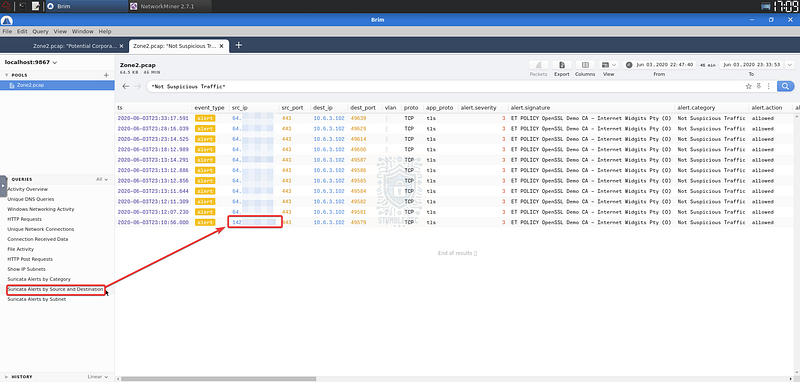Expand the History section
The height and width of the screenshot is (382, 800).
6,377
